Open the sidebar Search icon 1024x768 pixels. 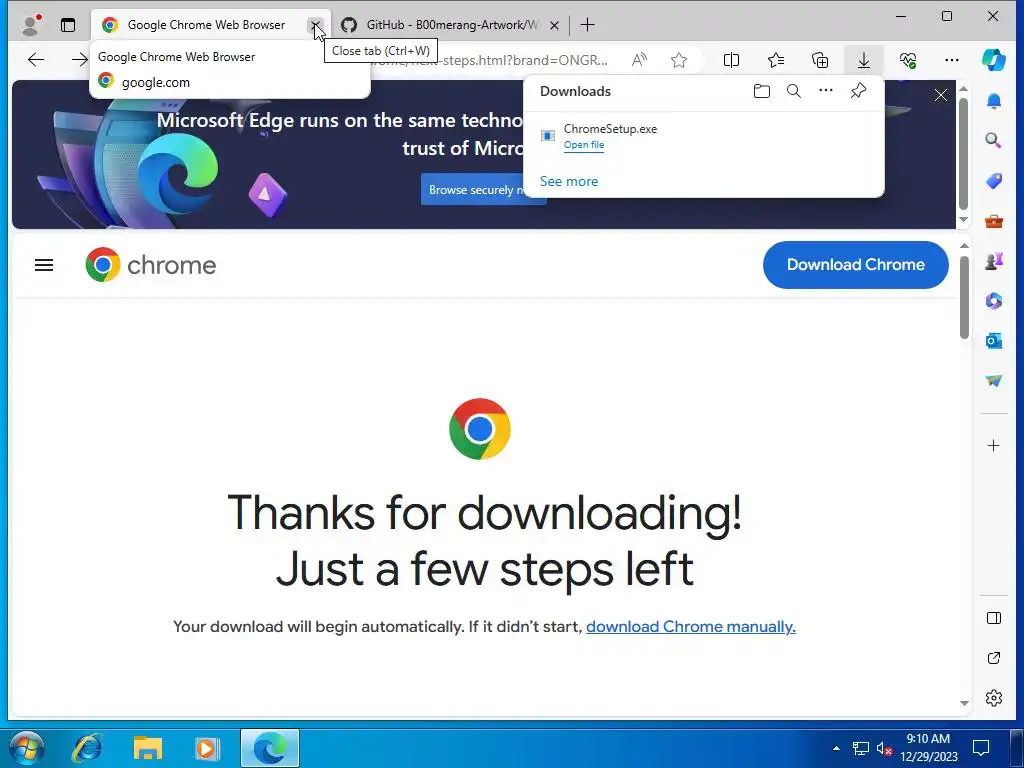click(x=993, y=140)
